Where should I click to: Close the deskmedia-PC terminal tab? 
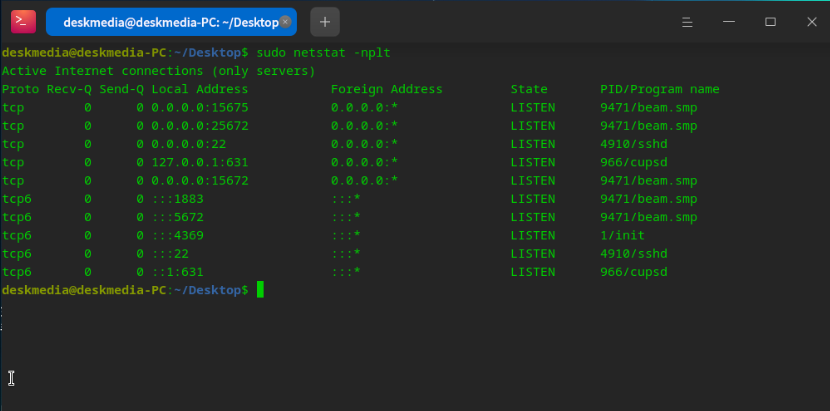point(285,22)
